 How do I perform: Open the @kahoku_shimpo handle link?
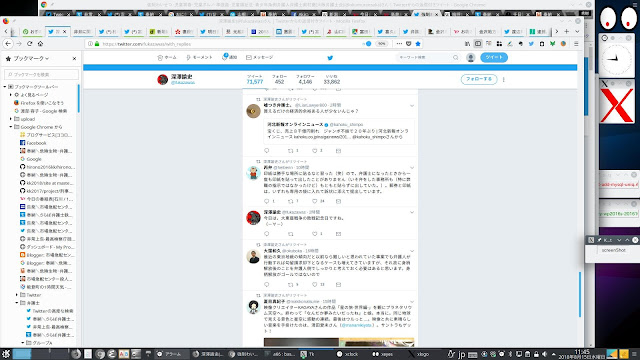pos(347,124)
